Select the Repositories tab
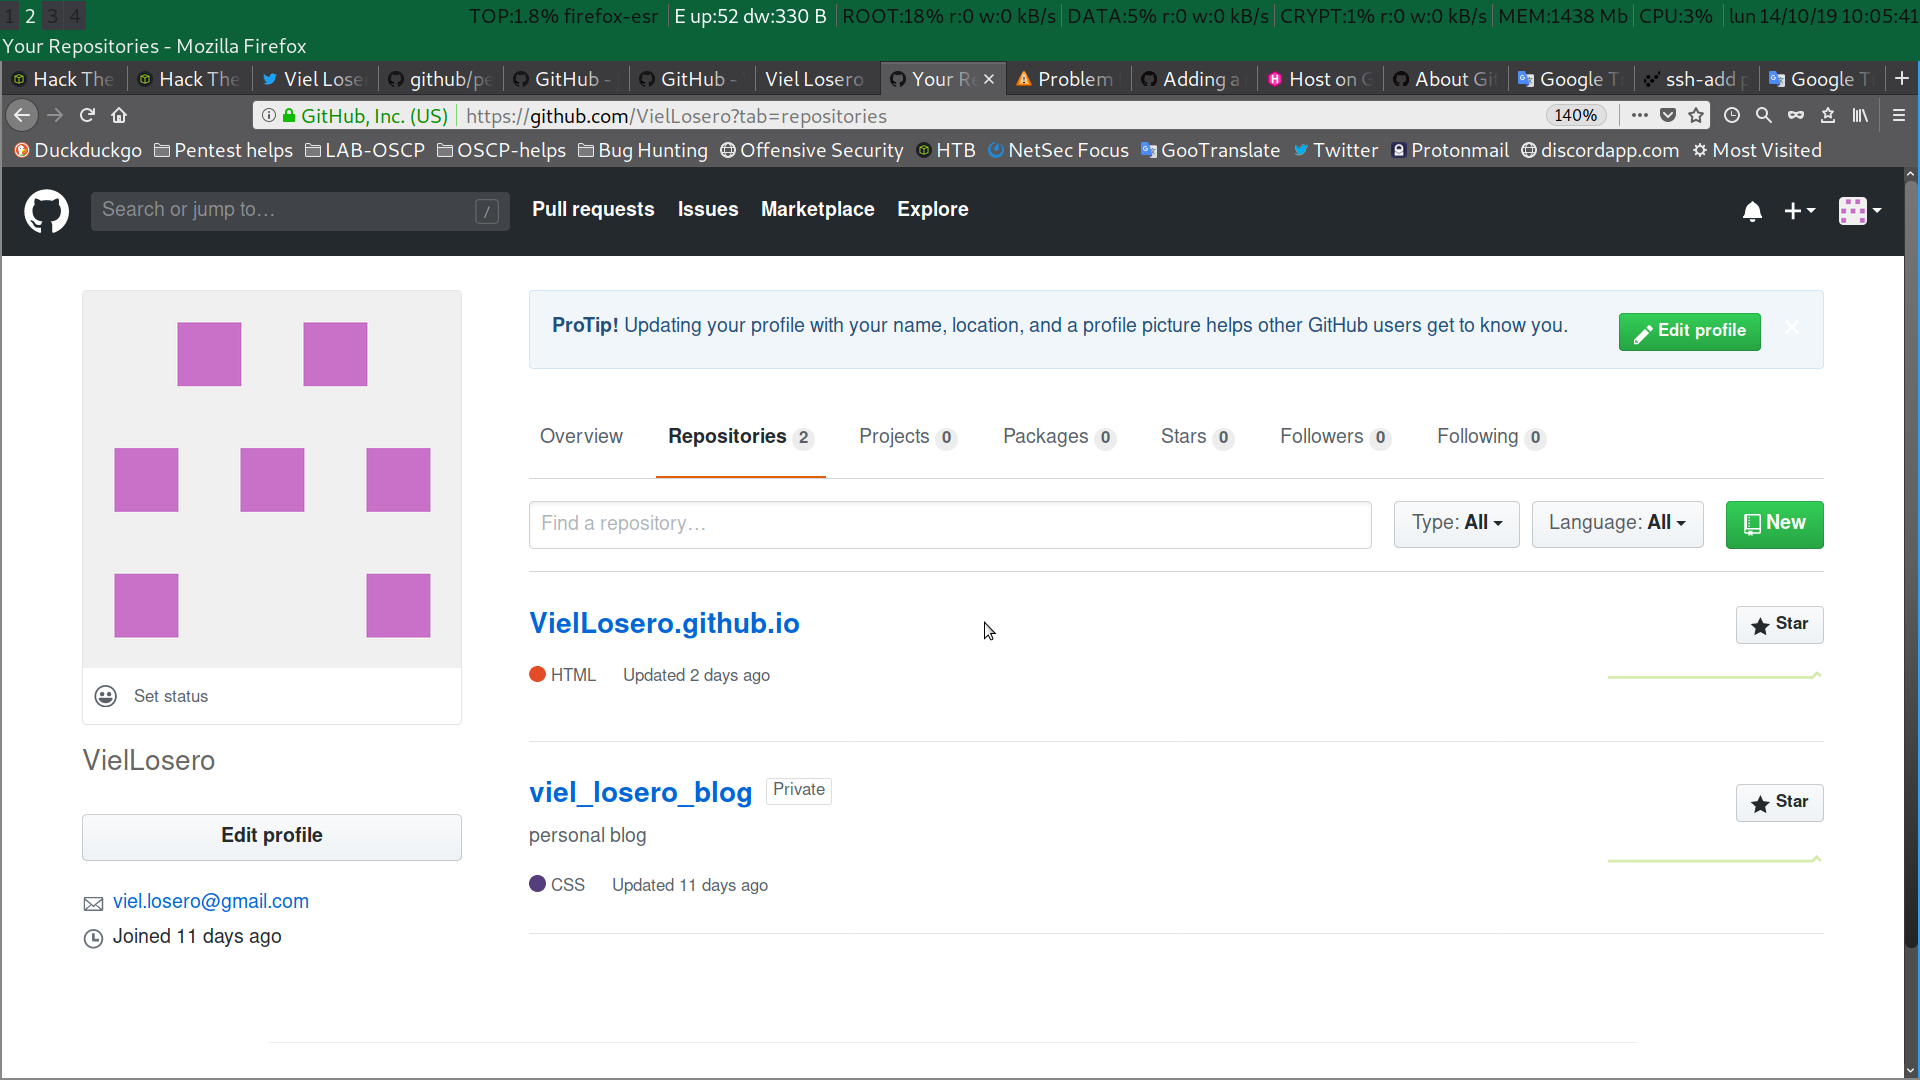Image resolution: width=1920 pixels, height=1080 pixels. [x=740, y=437]
